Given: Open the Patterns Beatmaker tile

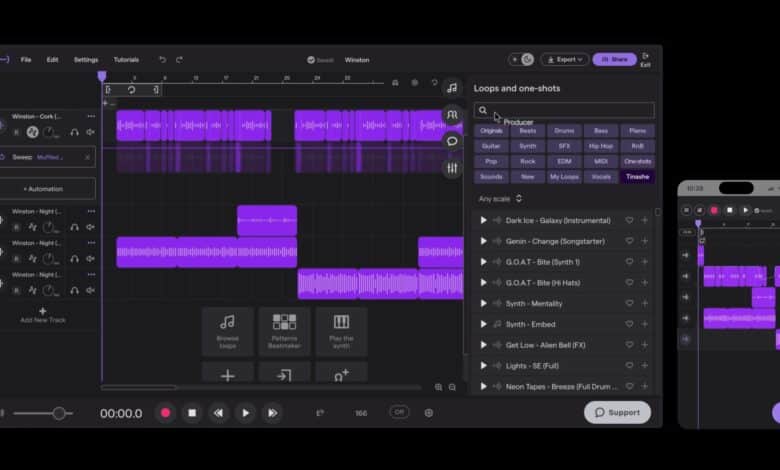Looking at the screenshot, I should pyautogui.click(x=285, y=331).
